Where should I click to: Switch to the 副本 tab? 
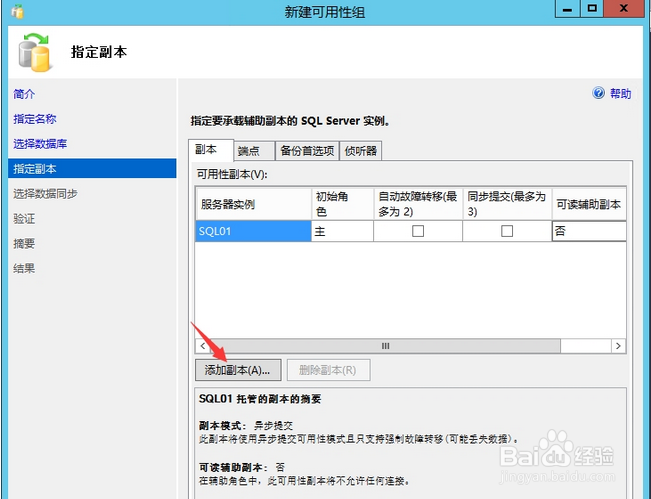[x=211, y=150]
